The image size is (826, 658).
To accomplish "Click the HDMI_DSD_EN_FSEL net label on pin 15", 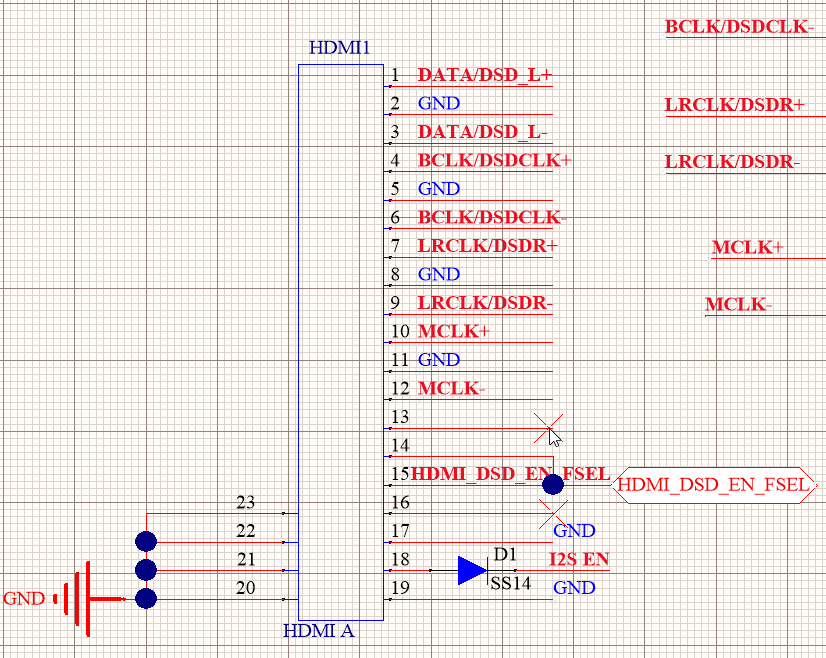I will point(510,474).
